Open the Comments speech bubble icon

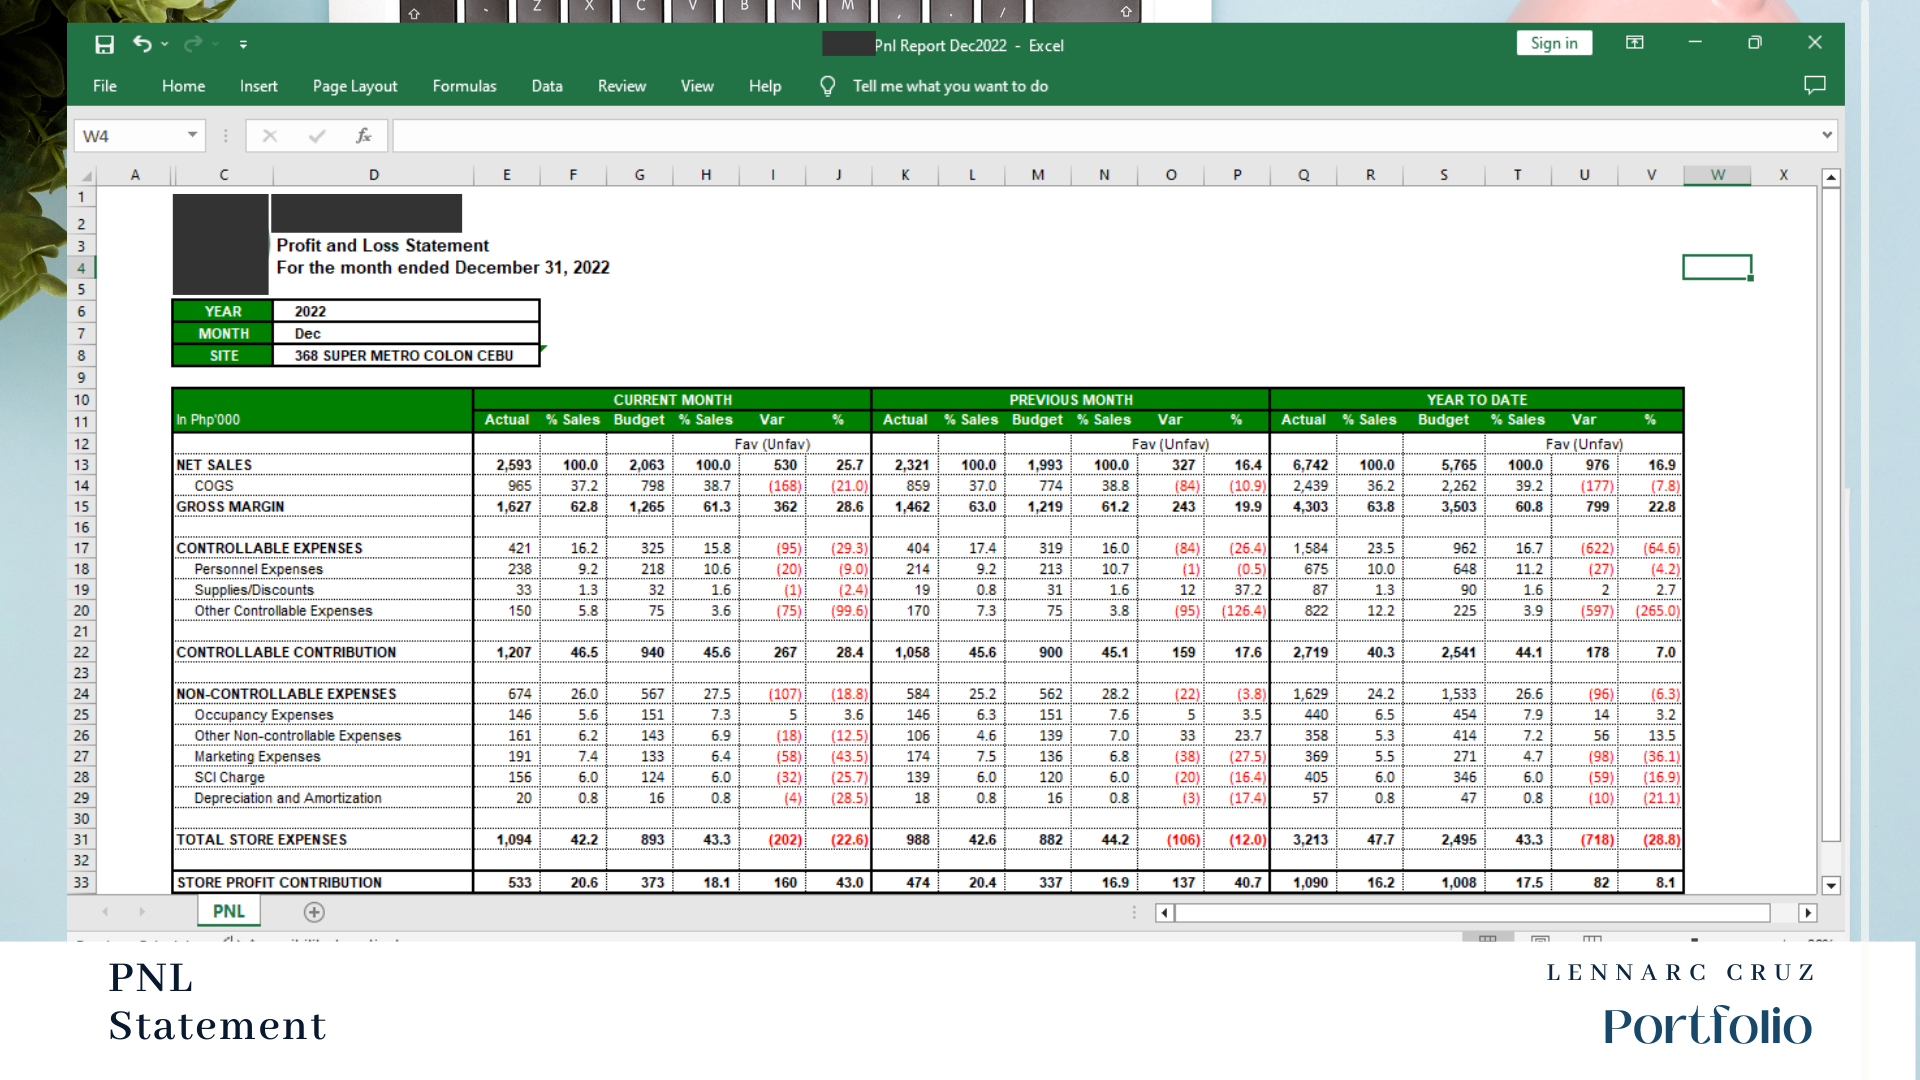[1814, 85]
